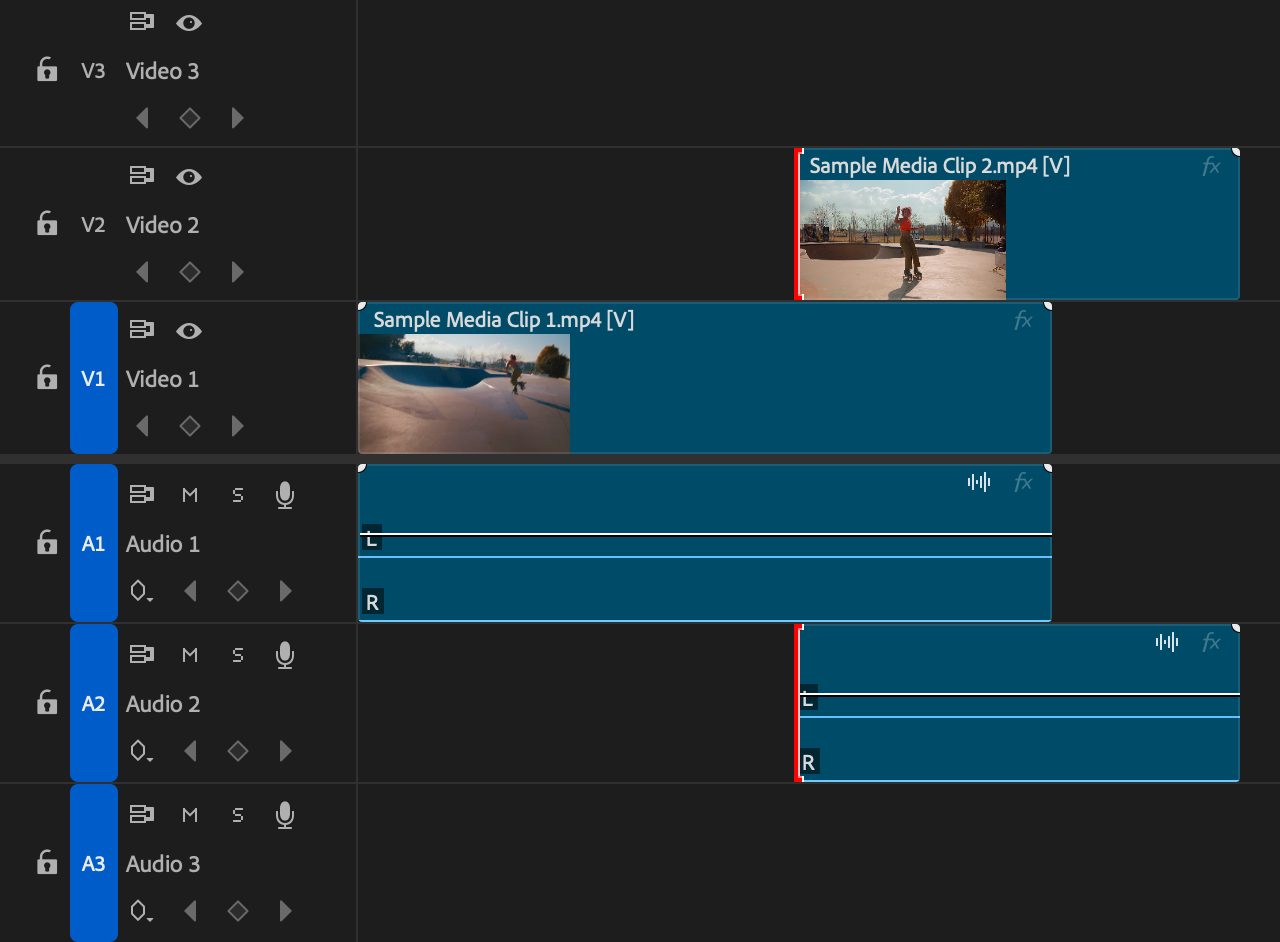Toggle A2 track targeting button
This screenshot has height=942, width=1280.
point(93,703)
